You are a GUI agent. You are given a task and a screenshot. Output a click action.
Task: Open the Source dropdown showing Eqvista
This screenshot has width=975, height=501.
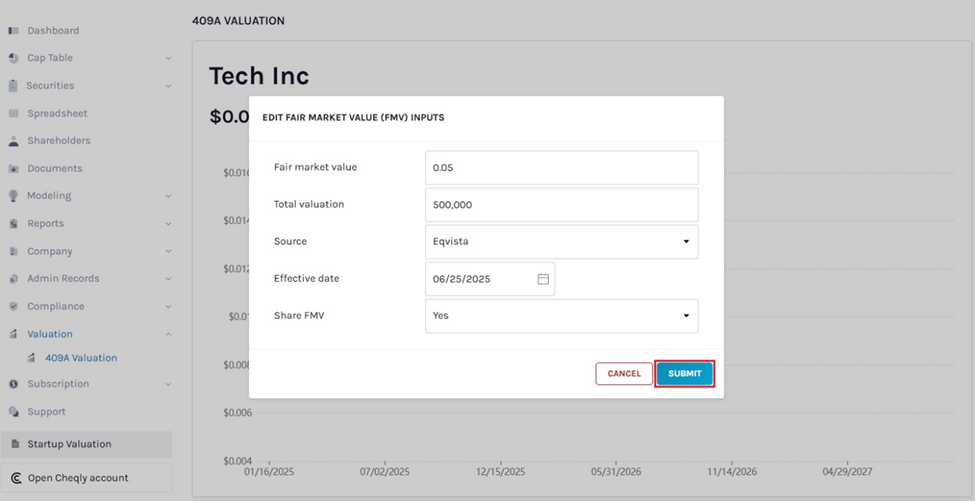561,242
